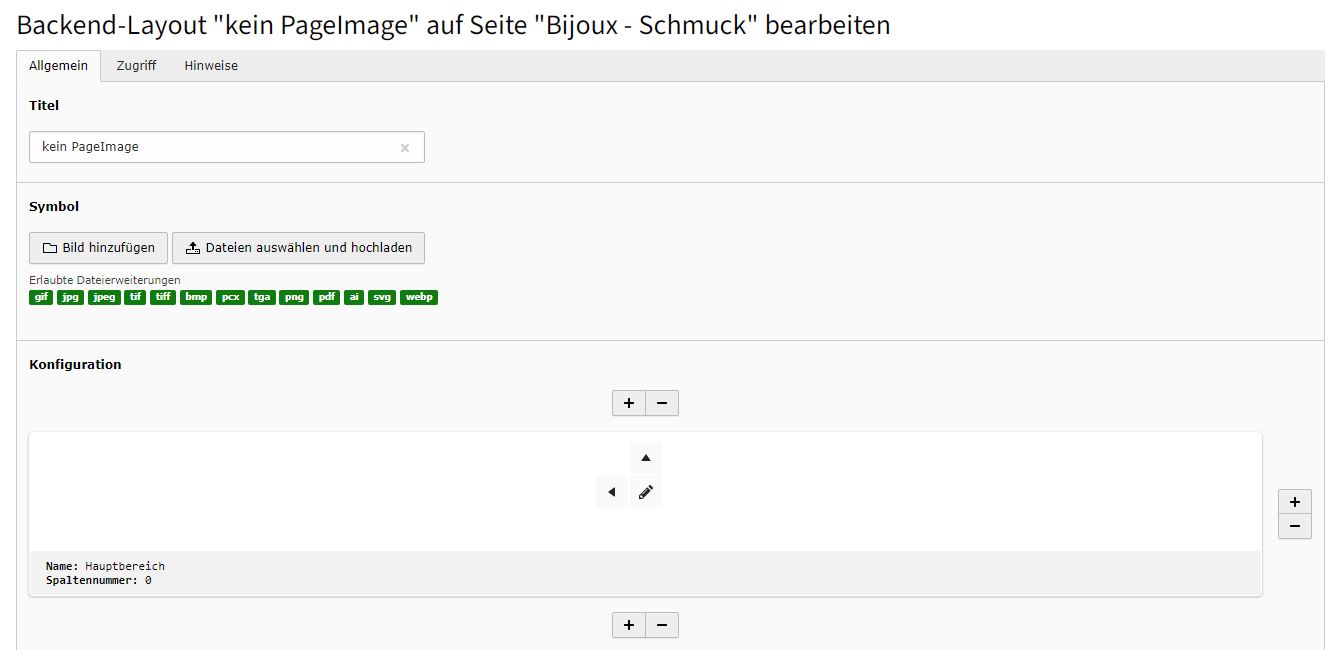Click the webp file extension badge
The width and height of the screenshot is (1341, 650).
[419, 297]
